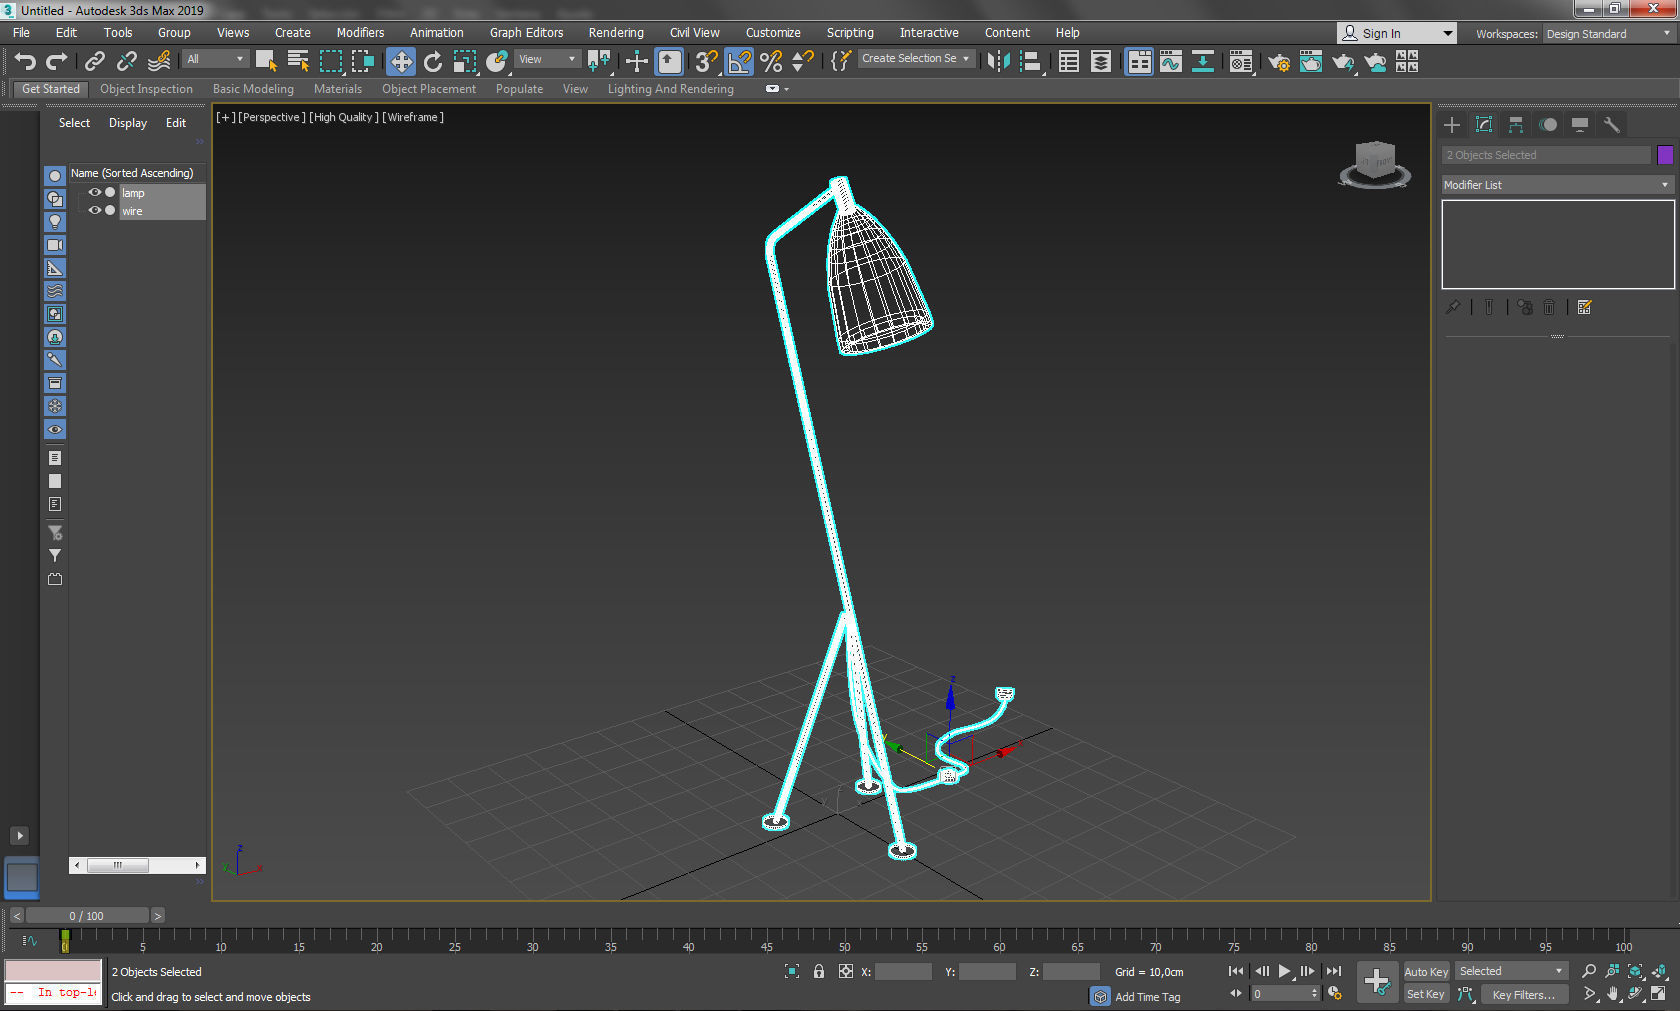This screenshot has height=1011, width=1680.
Task: Click Play Animation button
Action: tap(1285, 971)
